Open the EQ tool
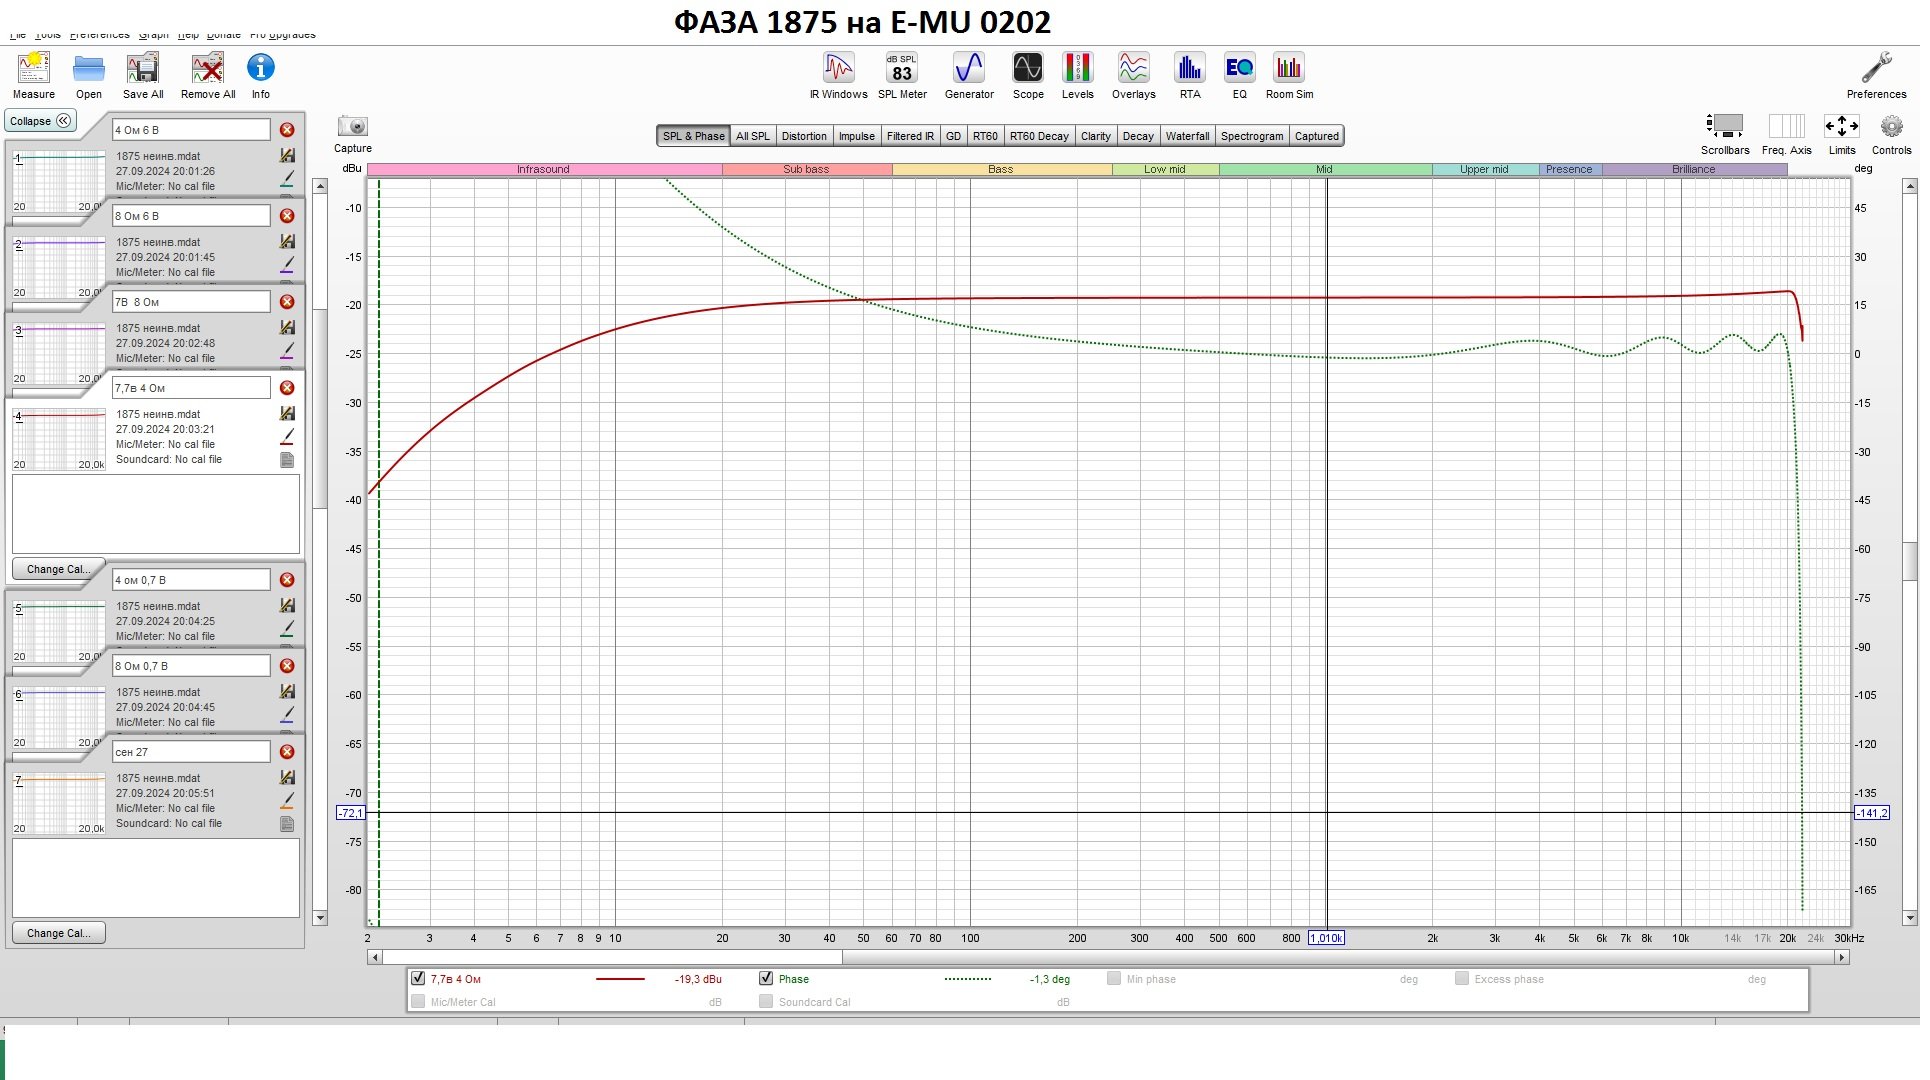The image size is (1930, 1080). pos(1239,70)
